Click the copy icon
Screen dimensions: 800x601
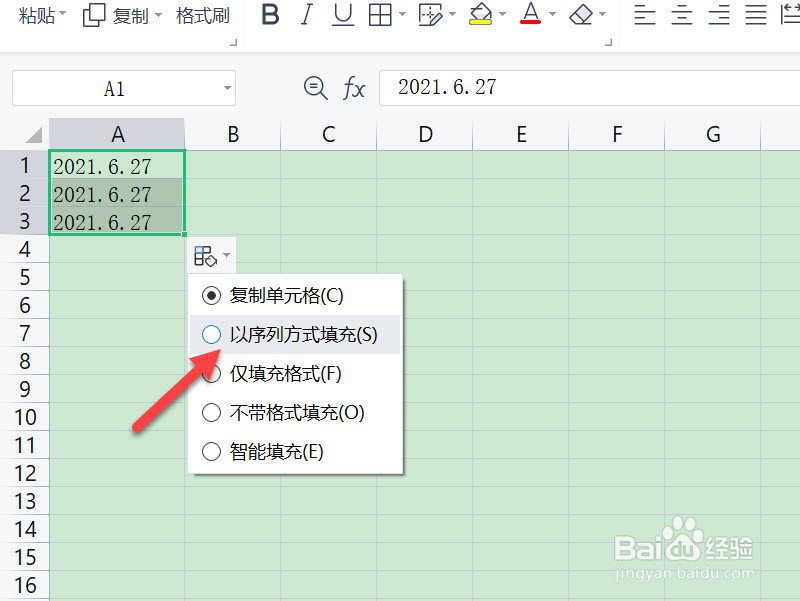94,15
